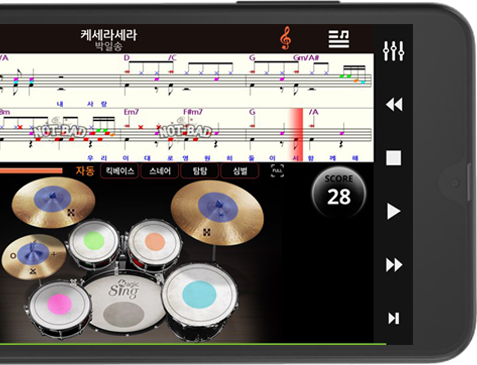Open the mixer sliders icon
The width and height of the screenshot is (477, 365).
[393, 51]
